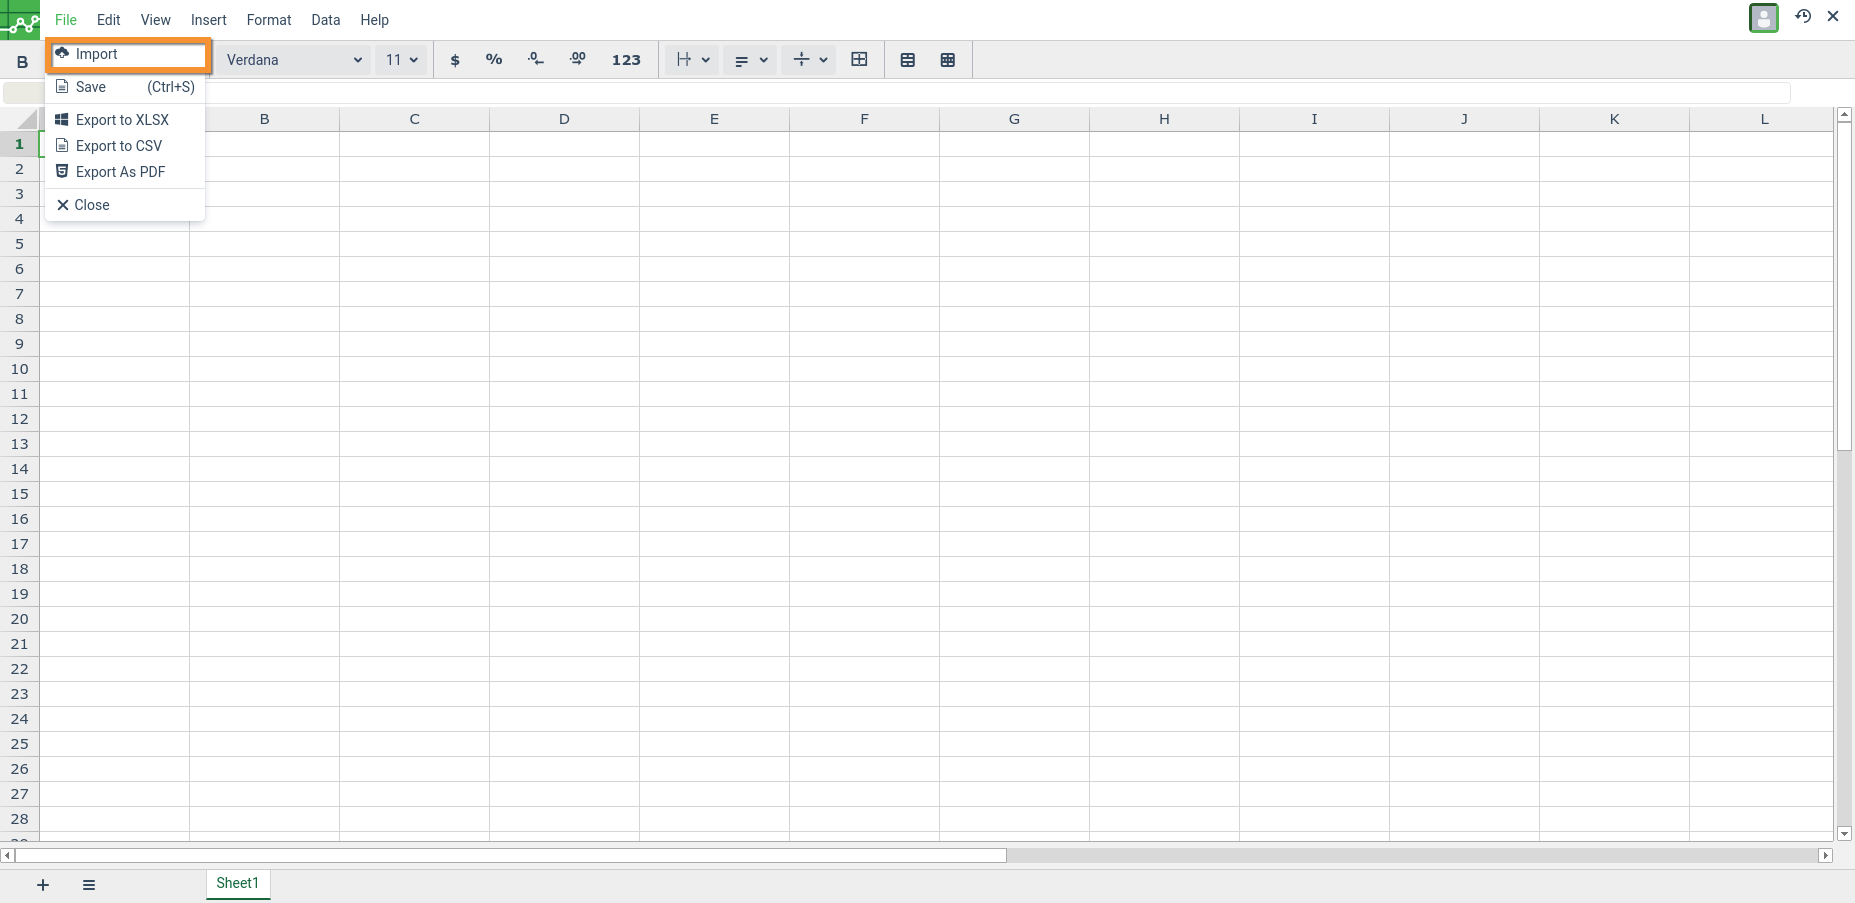Open the Verdana font family dropdown
This screenshot has height=903, width=1855.
click(294, 60)
